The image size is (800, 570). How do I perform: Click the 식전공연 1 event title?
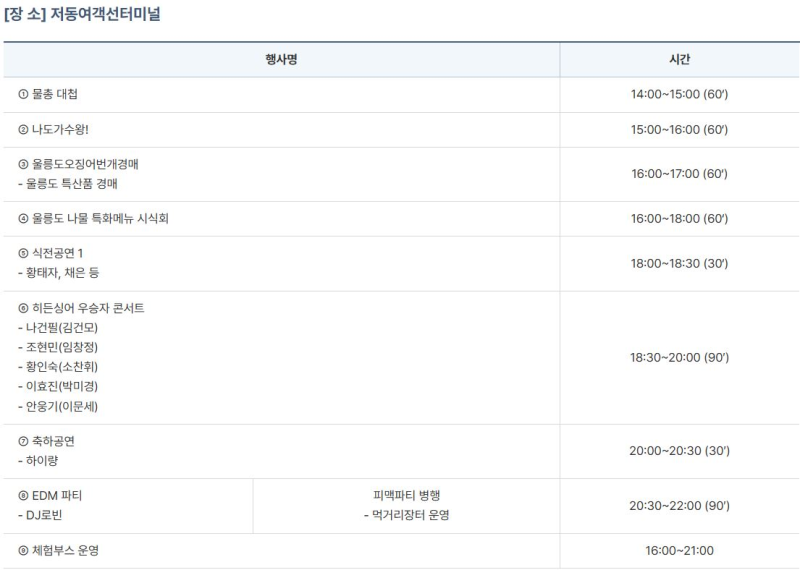[x=57, y=253]
